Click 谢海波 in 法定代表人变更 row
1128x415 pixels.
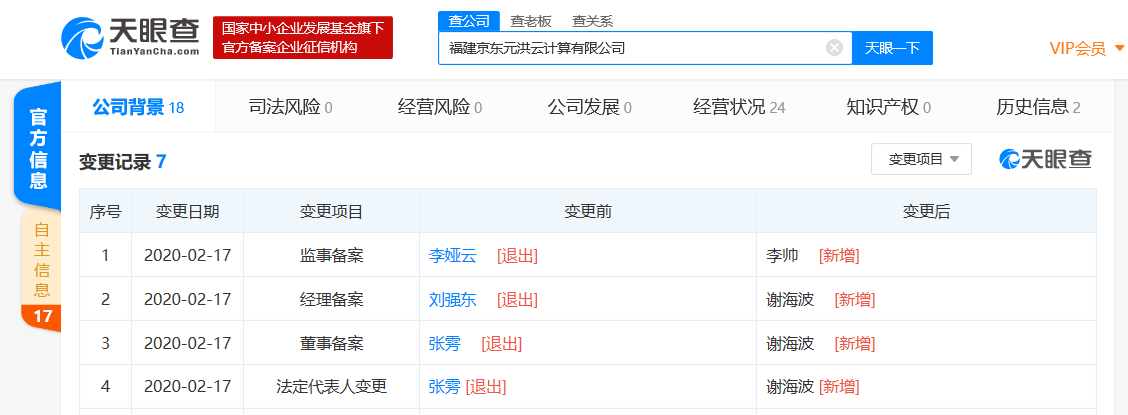pos(791,387)
